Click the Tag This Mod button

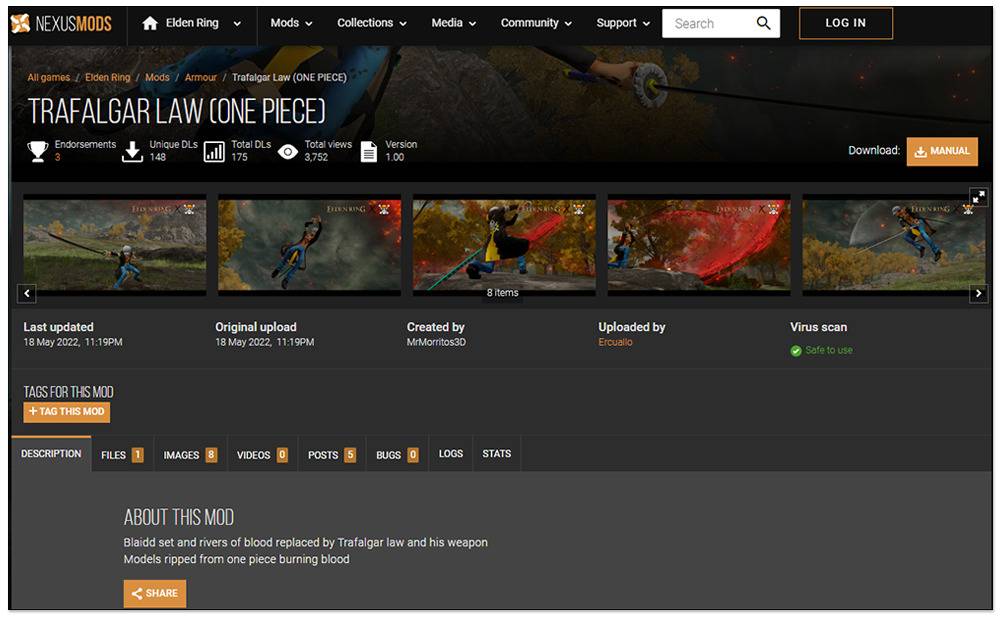point(66,412)
